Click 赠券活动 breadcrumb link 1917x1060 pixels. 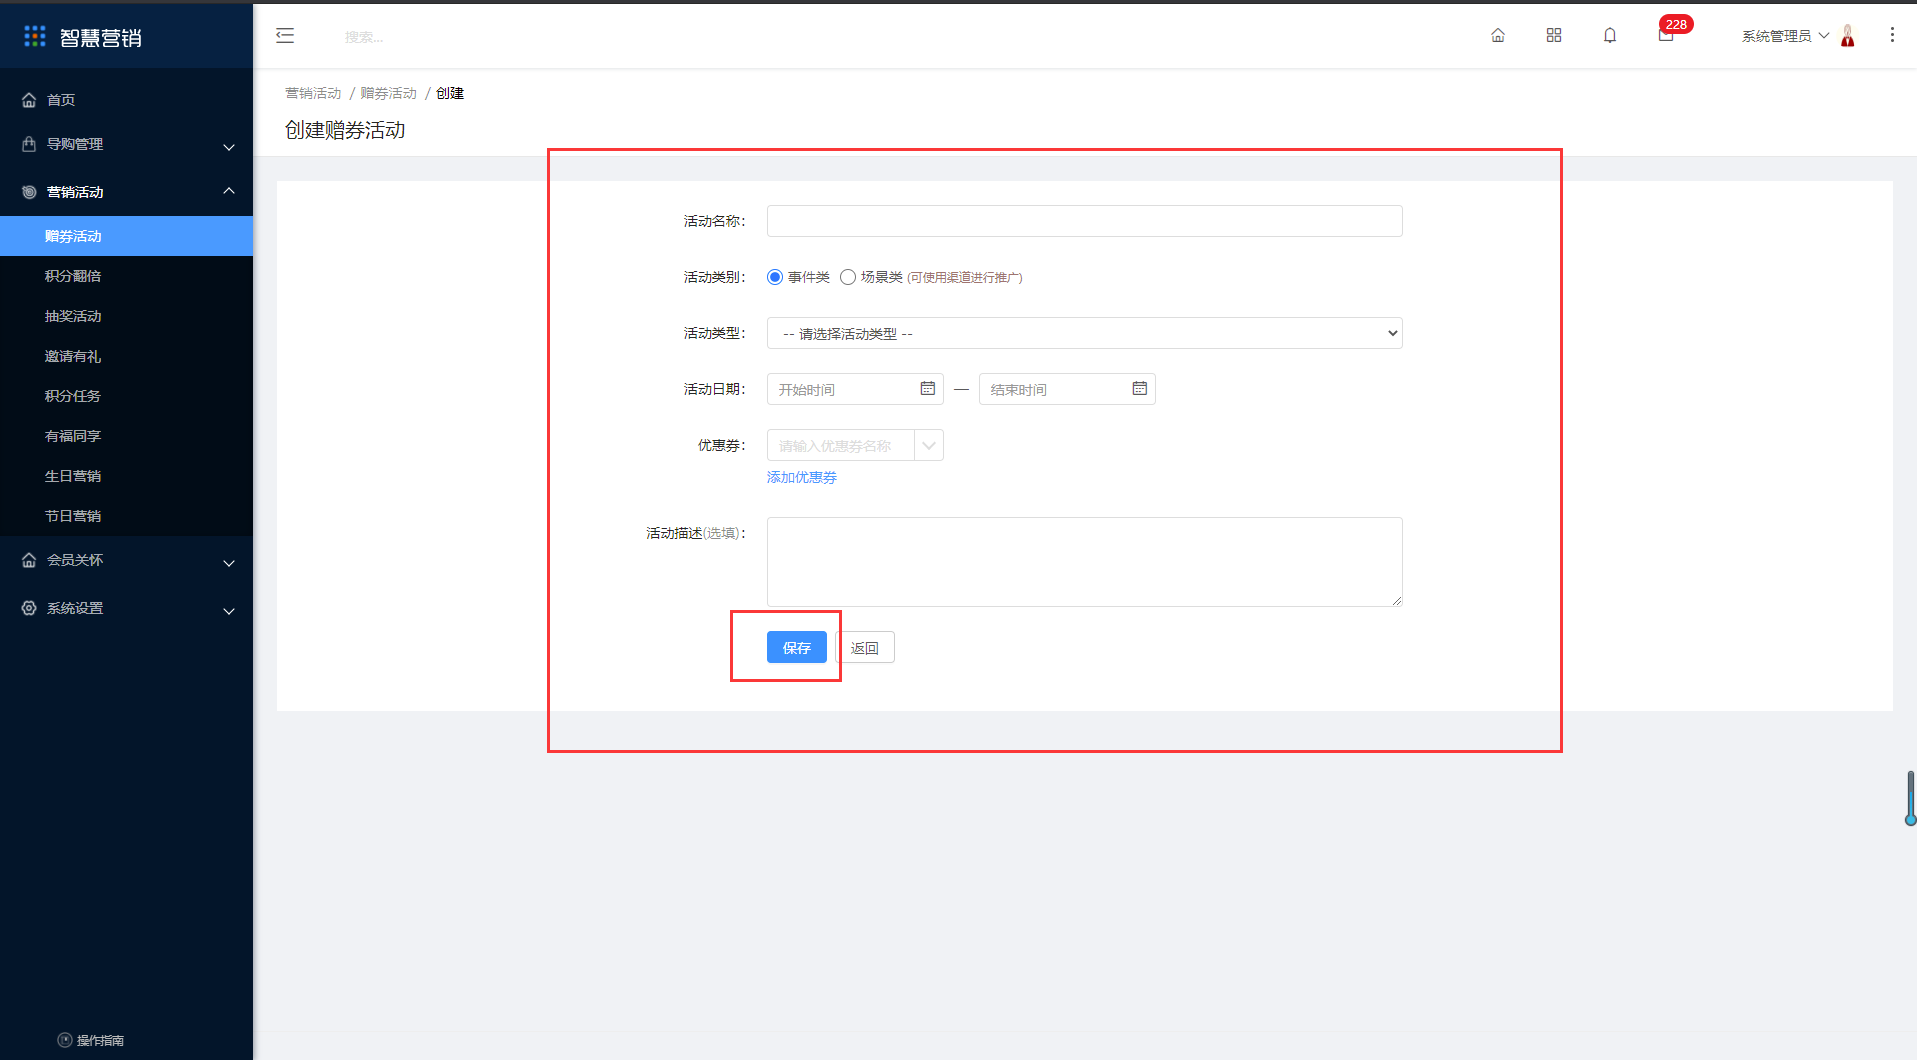pos(388,93)
